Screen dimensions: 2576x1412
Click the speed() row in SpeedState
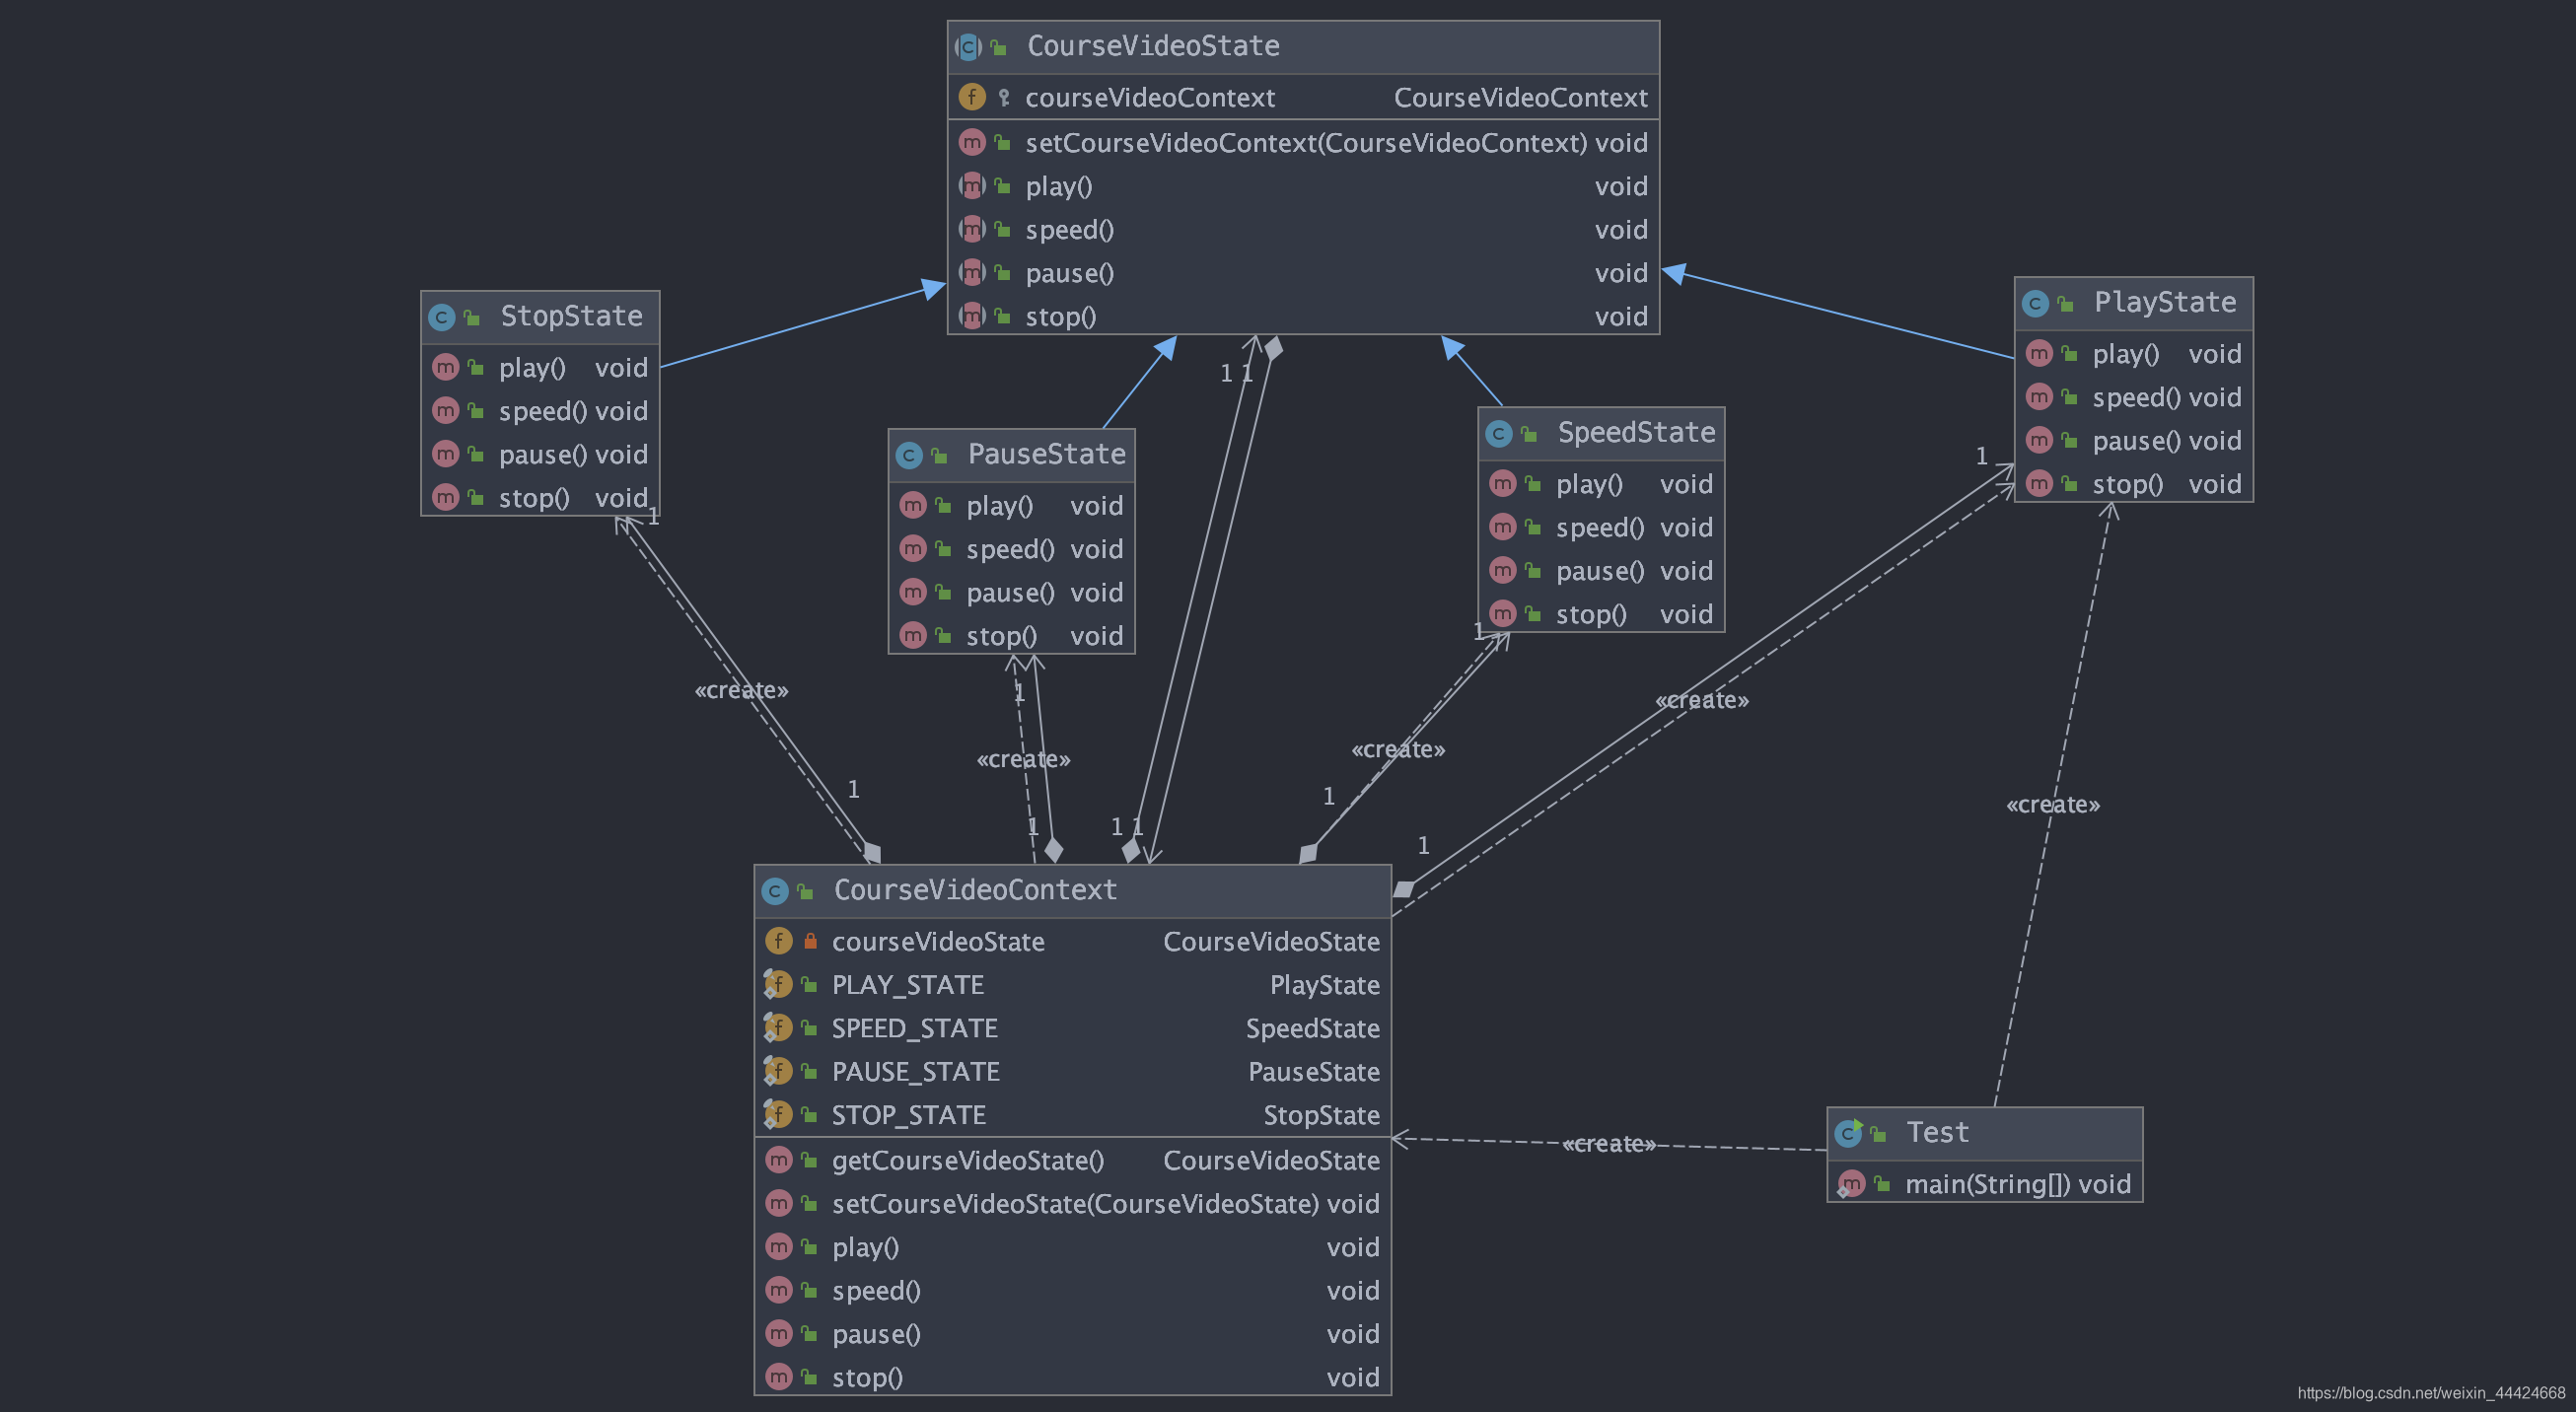tap(1602, 527)
